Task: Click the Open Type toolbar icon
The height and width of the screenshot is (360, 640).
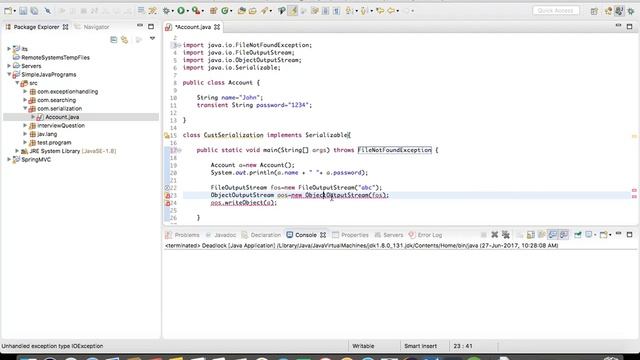Action: [x=242, y=11]
